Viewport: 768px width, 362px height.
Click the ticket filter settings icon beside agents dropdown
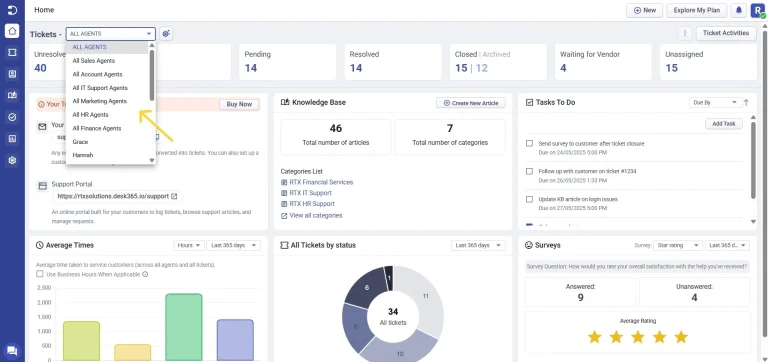tap(166, 34)
